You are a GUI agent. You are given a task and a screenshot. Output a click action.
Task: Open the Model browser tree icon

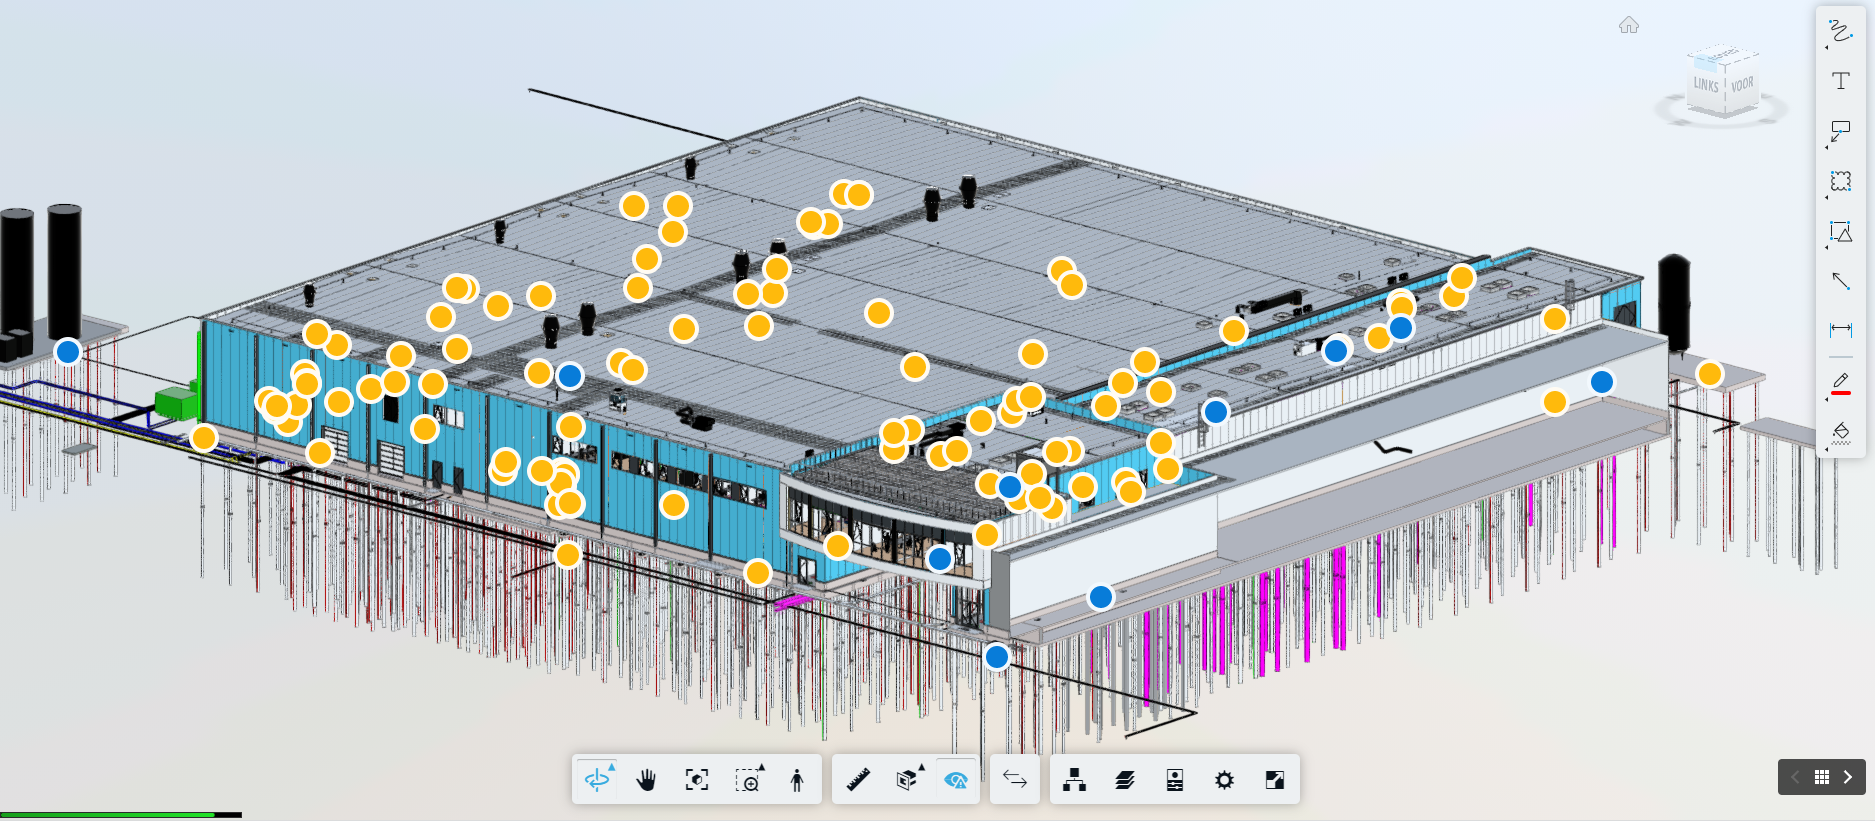tap(1074, 780)
